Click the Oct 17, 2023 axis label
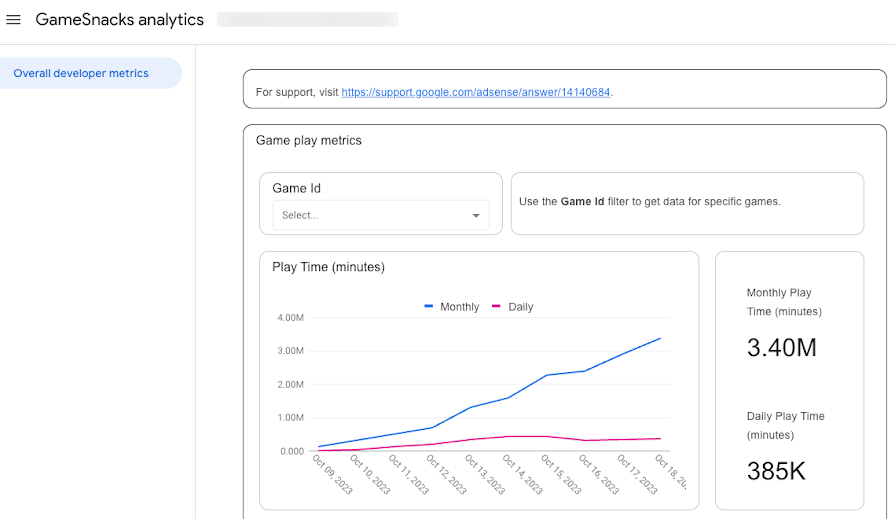 point(637,474)
